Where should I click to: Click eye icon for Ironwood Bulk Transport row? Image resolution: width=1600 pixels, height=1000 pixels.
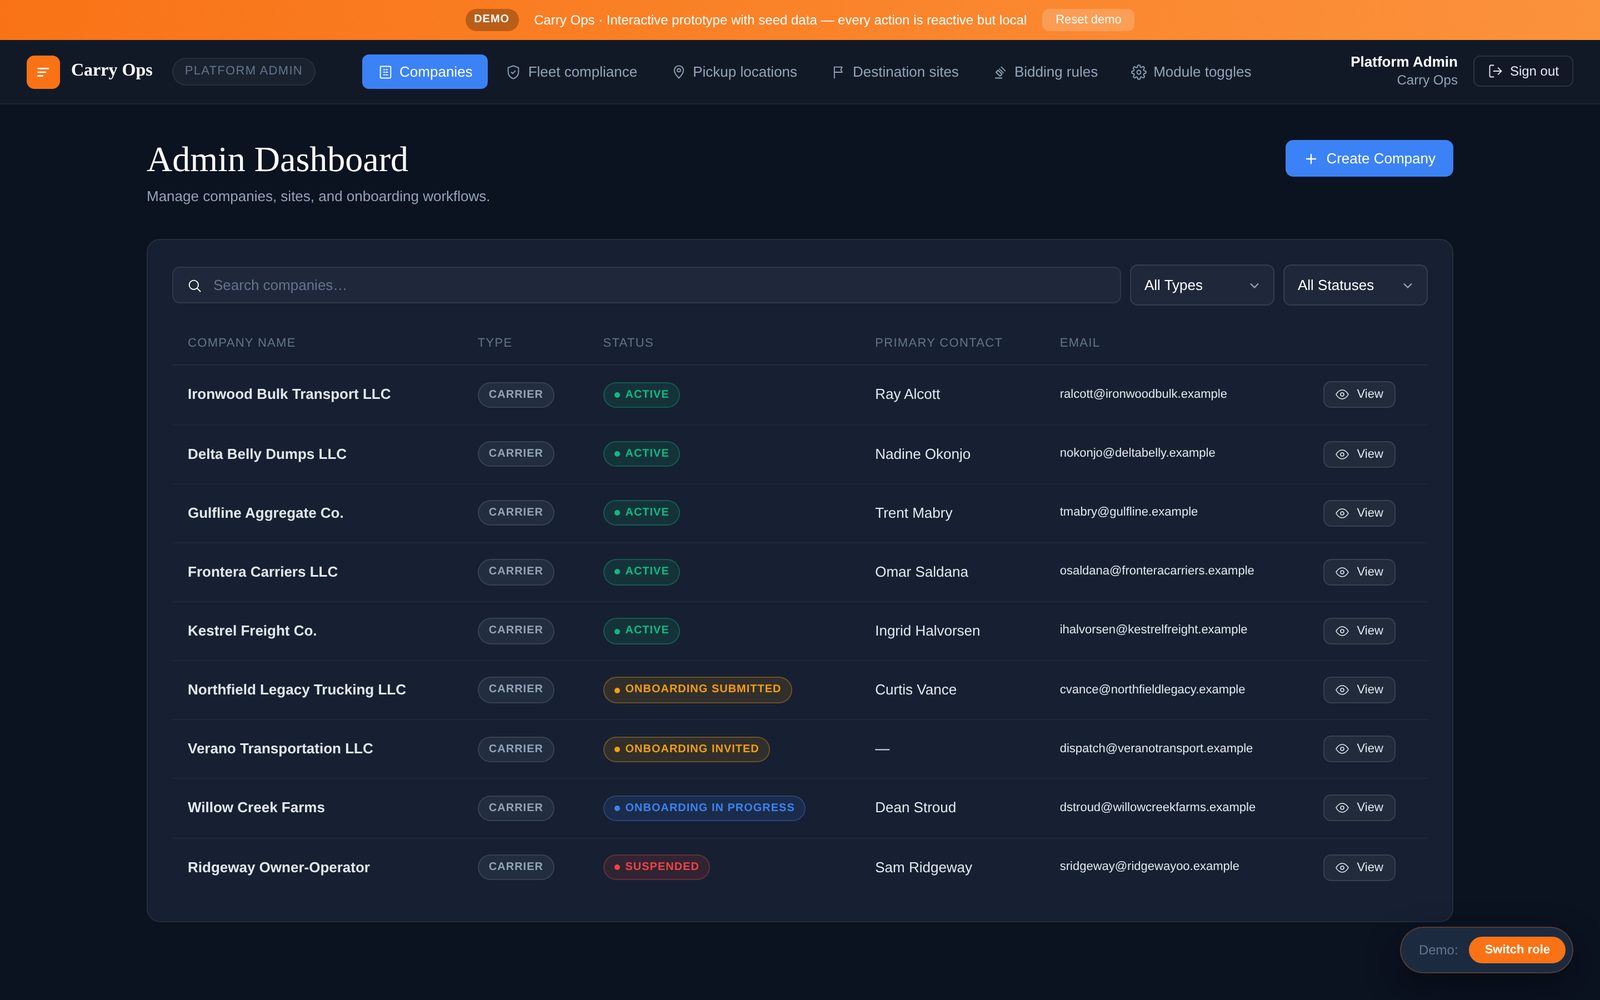pos(1342,395)
